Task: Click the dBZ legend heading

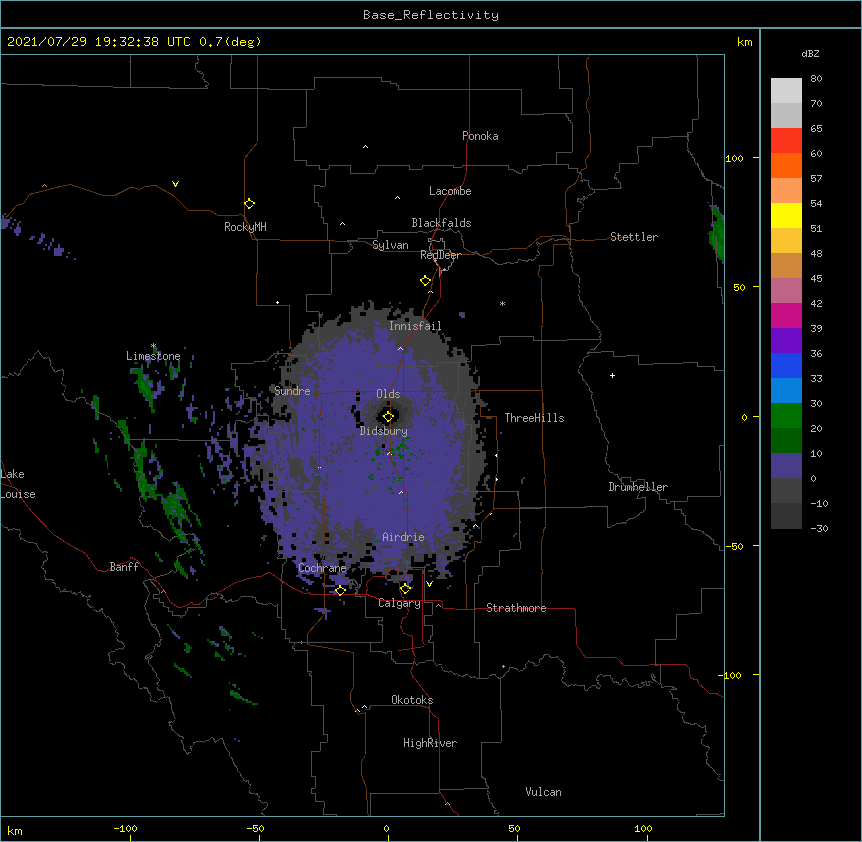Action: [x=810, y=54]
